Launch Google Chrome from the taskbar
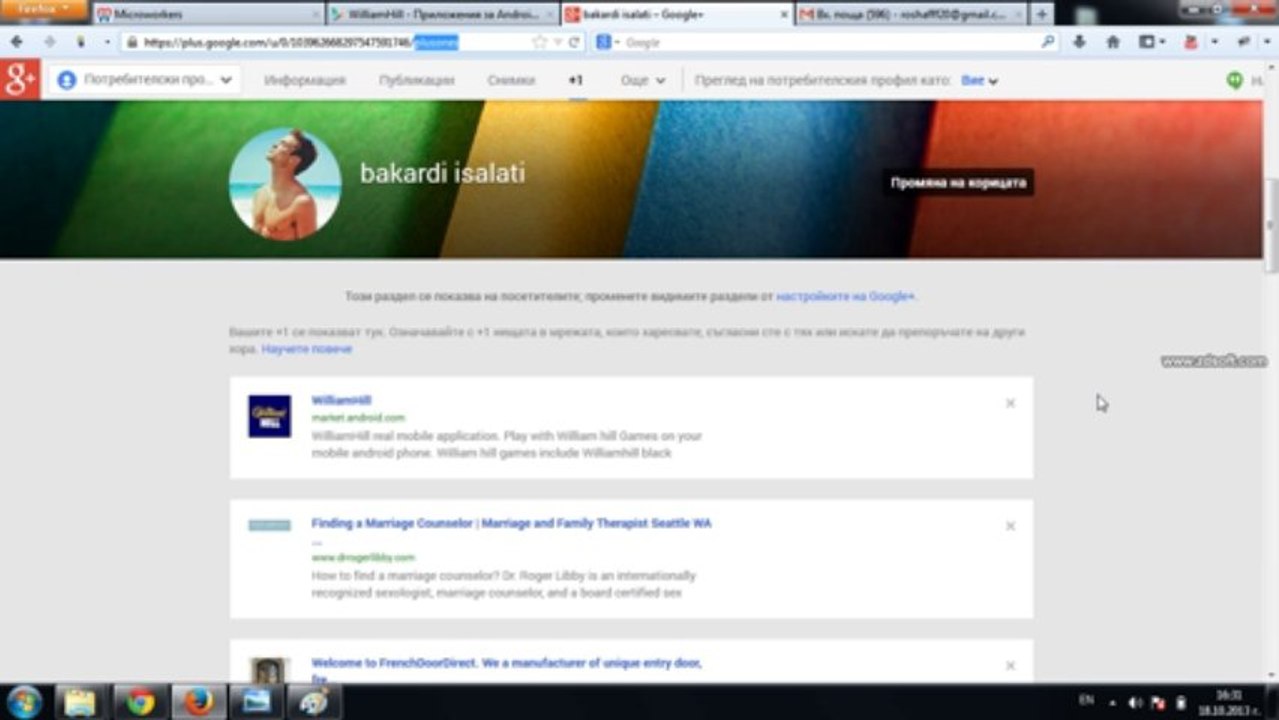Viewport: 1279px width, 720px height. coord(140,702)
